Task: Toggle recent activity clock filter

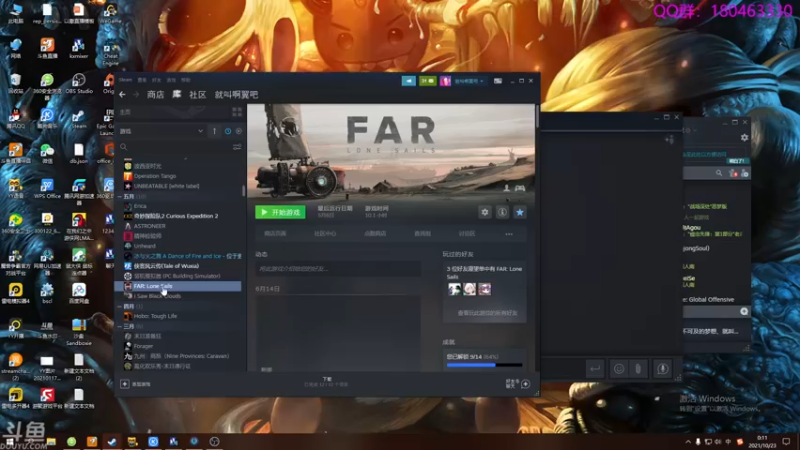Action: pos(228,131)
